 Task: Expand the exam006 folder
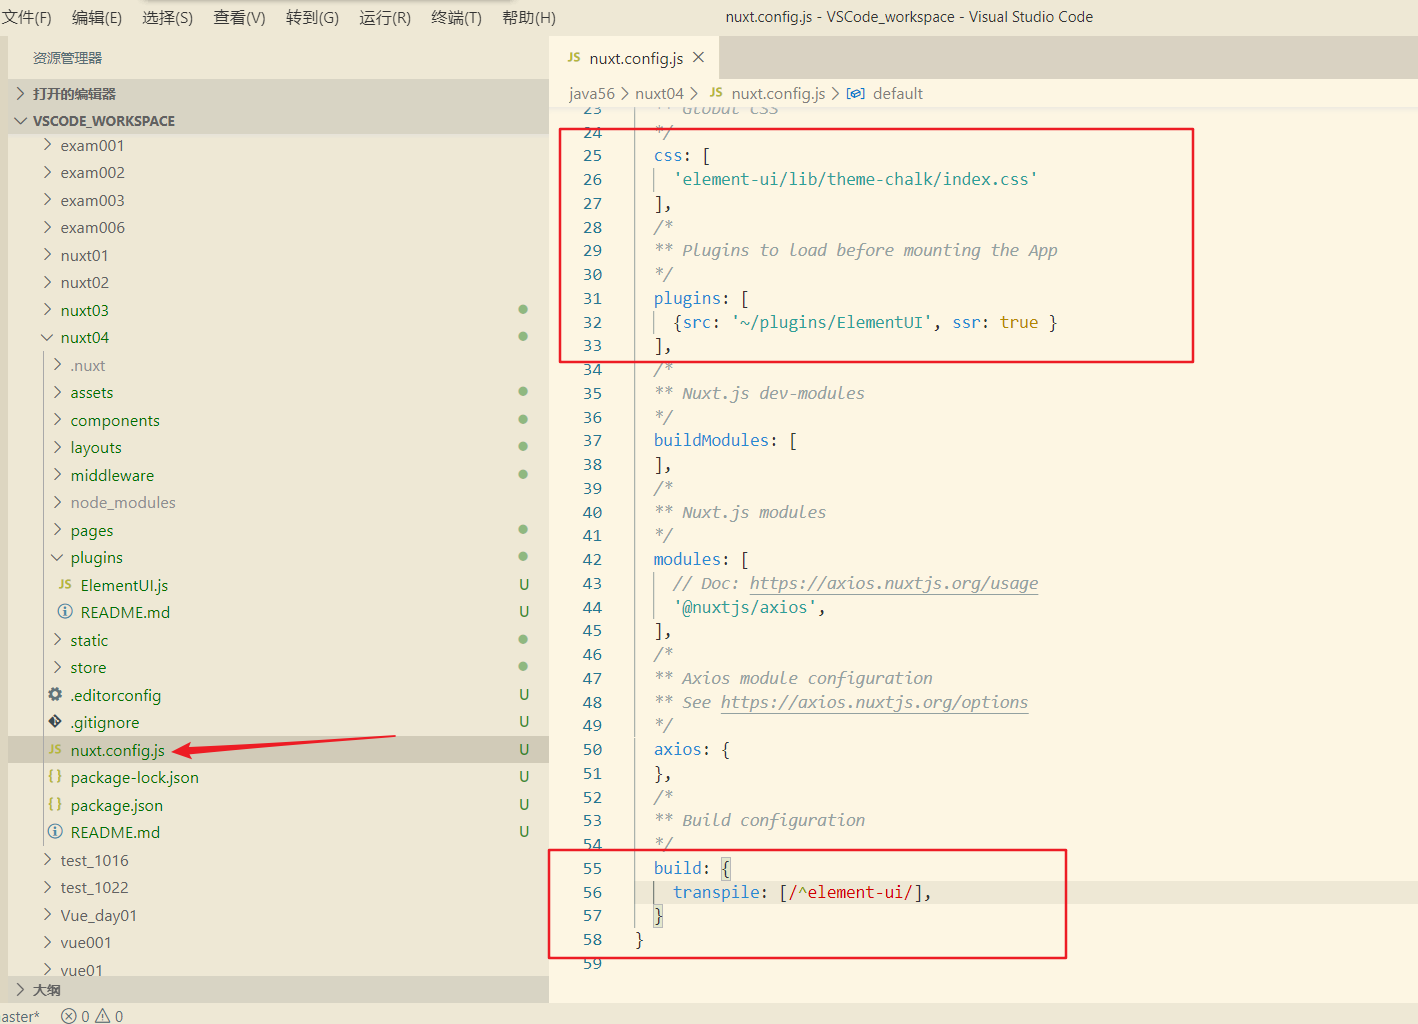coord(47,227)
